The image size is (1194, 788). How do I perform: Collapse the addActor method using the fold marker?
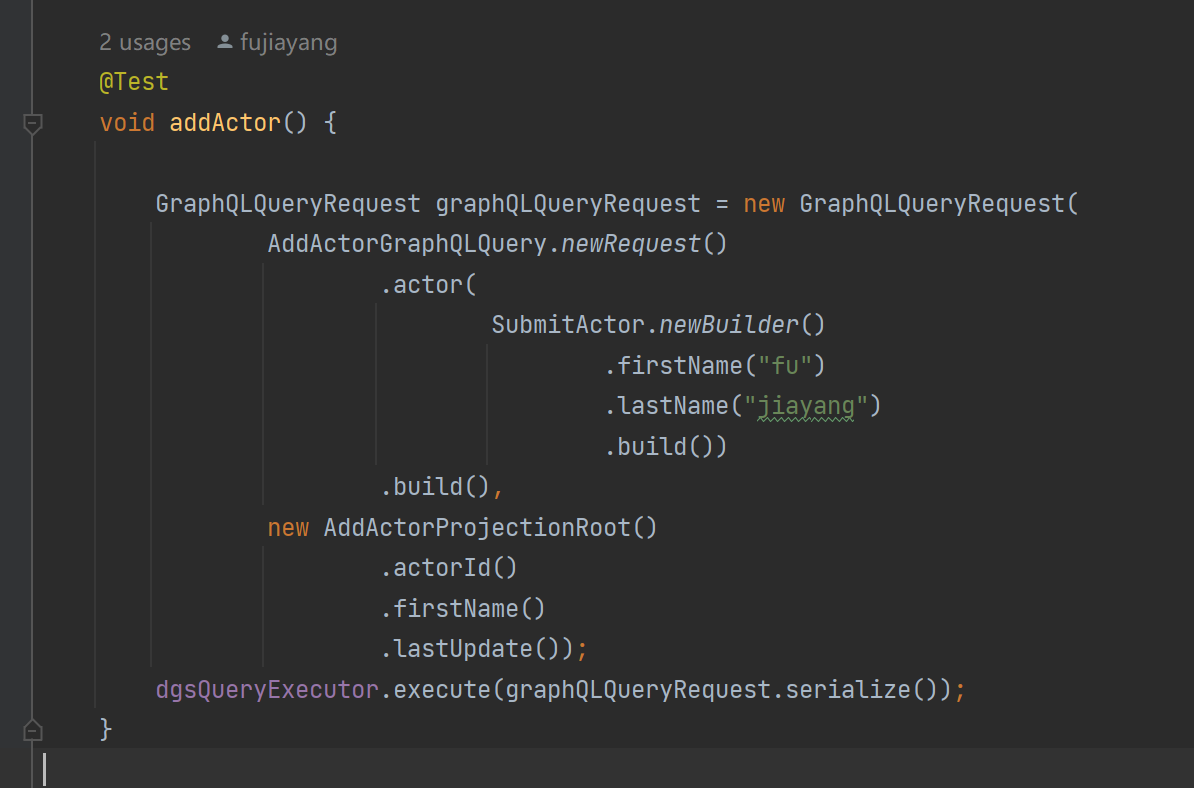pyautogui.click(x=33, y=124)
